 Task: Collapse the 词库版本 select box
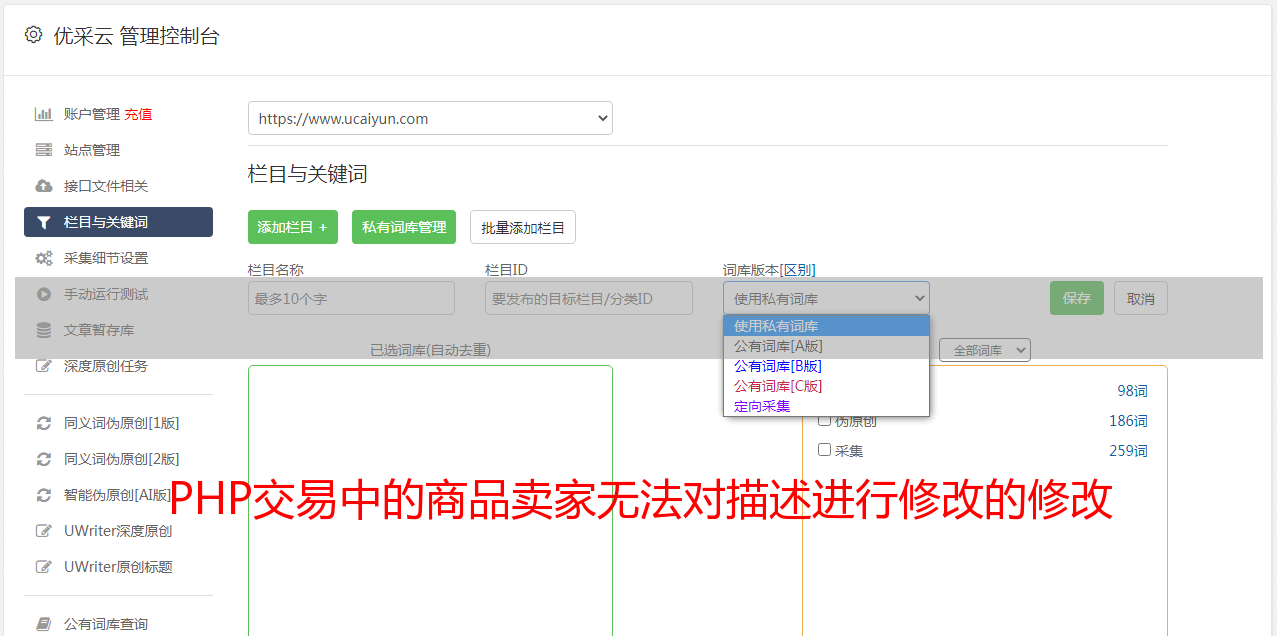pyautogui.click(x=826, y=298)
